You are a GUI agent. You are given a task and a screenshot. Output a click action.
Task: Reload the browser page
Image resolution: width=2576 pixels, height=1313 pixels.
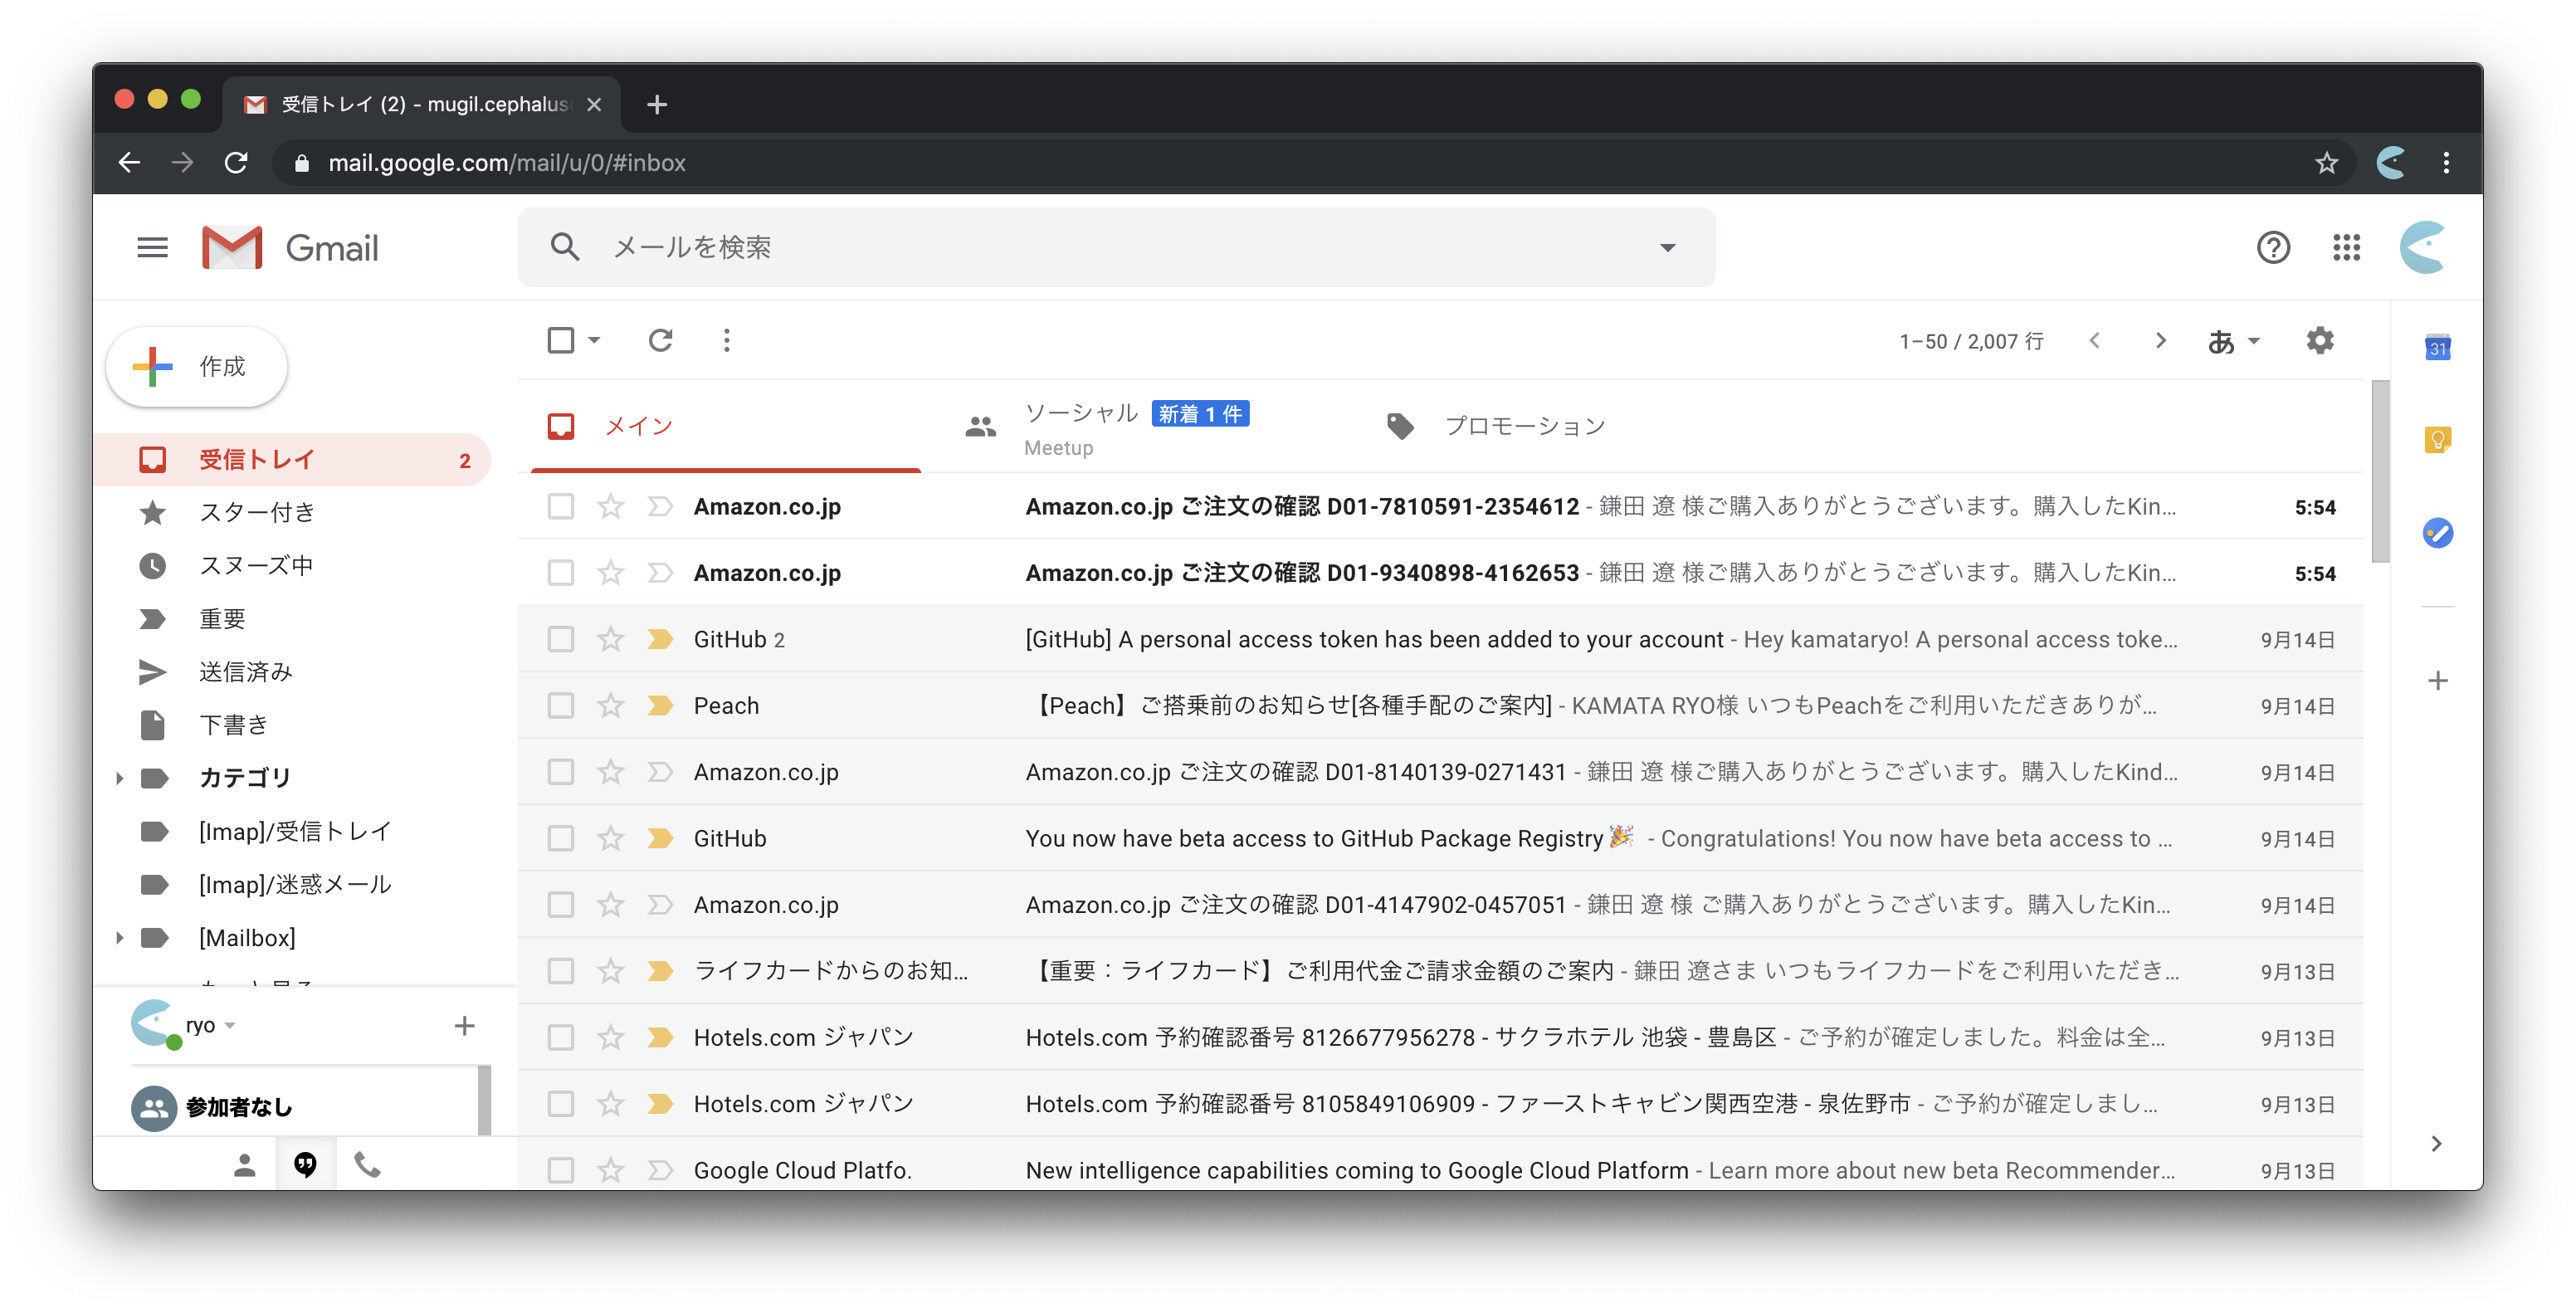[x=236, y=162]
